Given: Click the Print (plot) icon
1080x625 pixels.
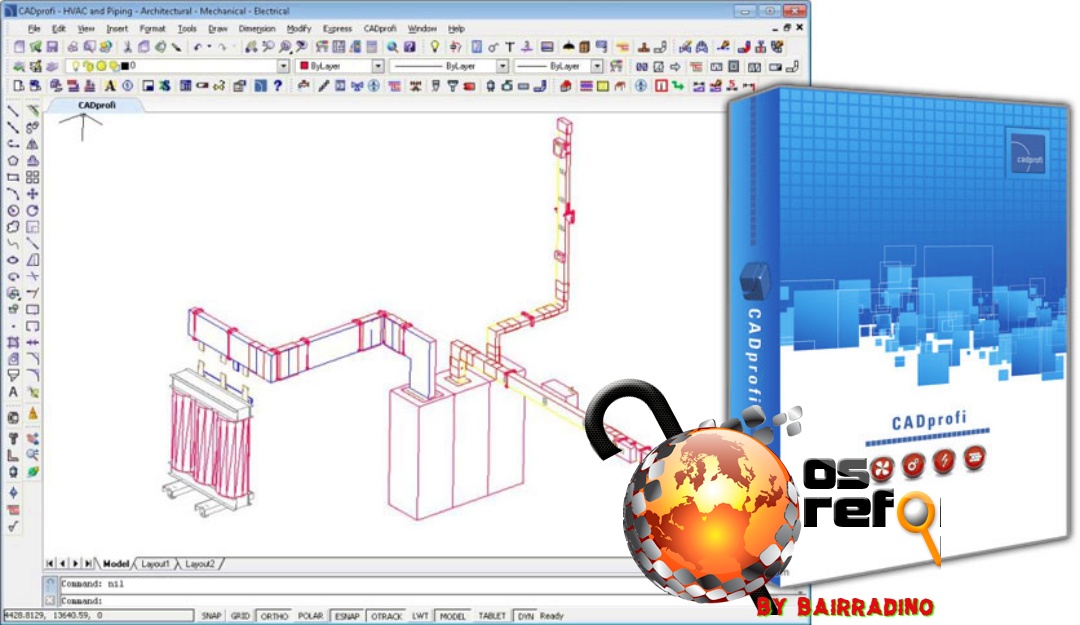Looking at the screenshot, I should click(72, 47).
